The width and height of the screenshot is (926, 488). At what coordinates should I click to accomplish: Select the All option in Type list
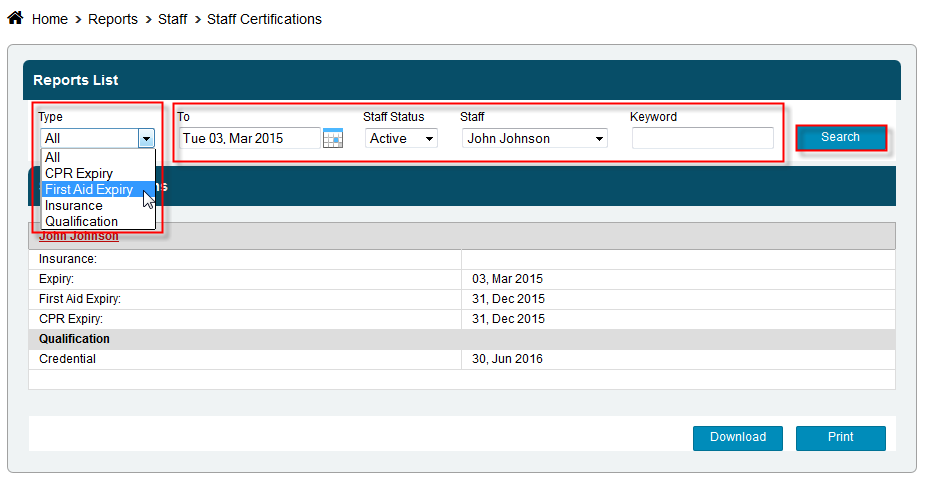[53, 157]
